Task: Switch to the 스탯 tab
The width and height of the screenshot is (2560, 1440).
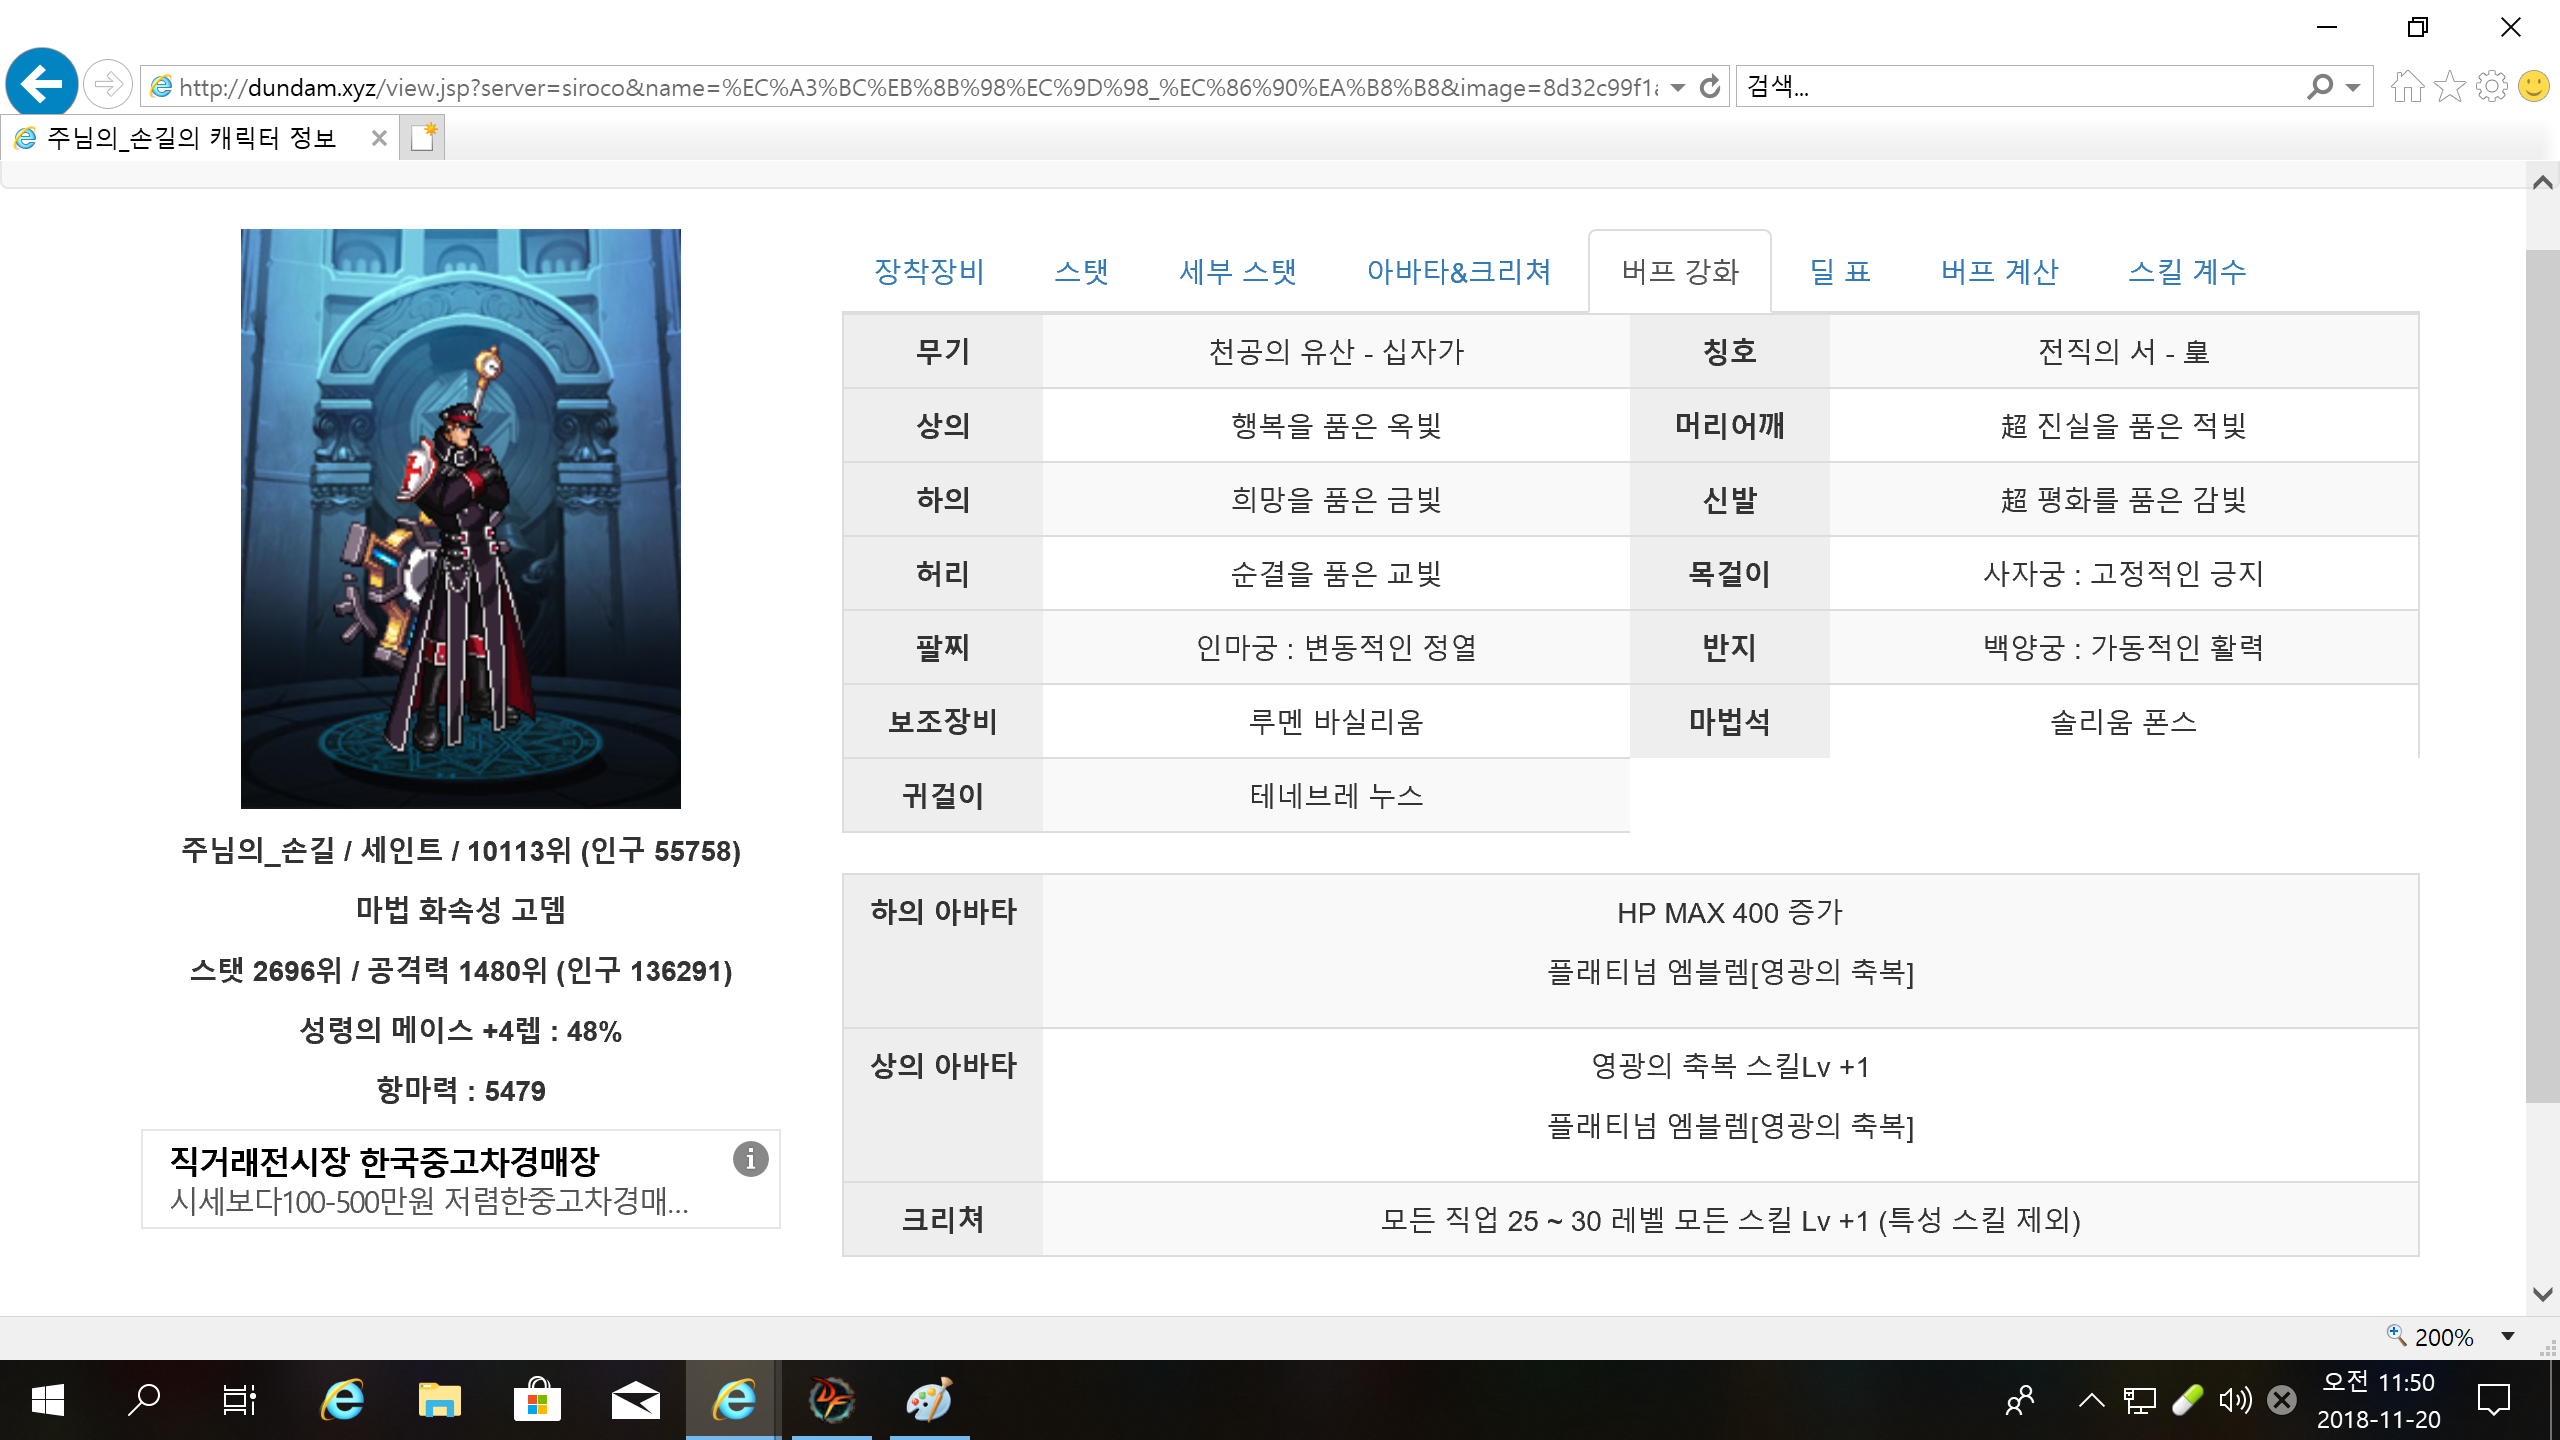Action: (x=1082, y=272)
